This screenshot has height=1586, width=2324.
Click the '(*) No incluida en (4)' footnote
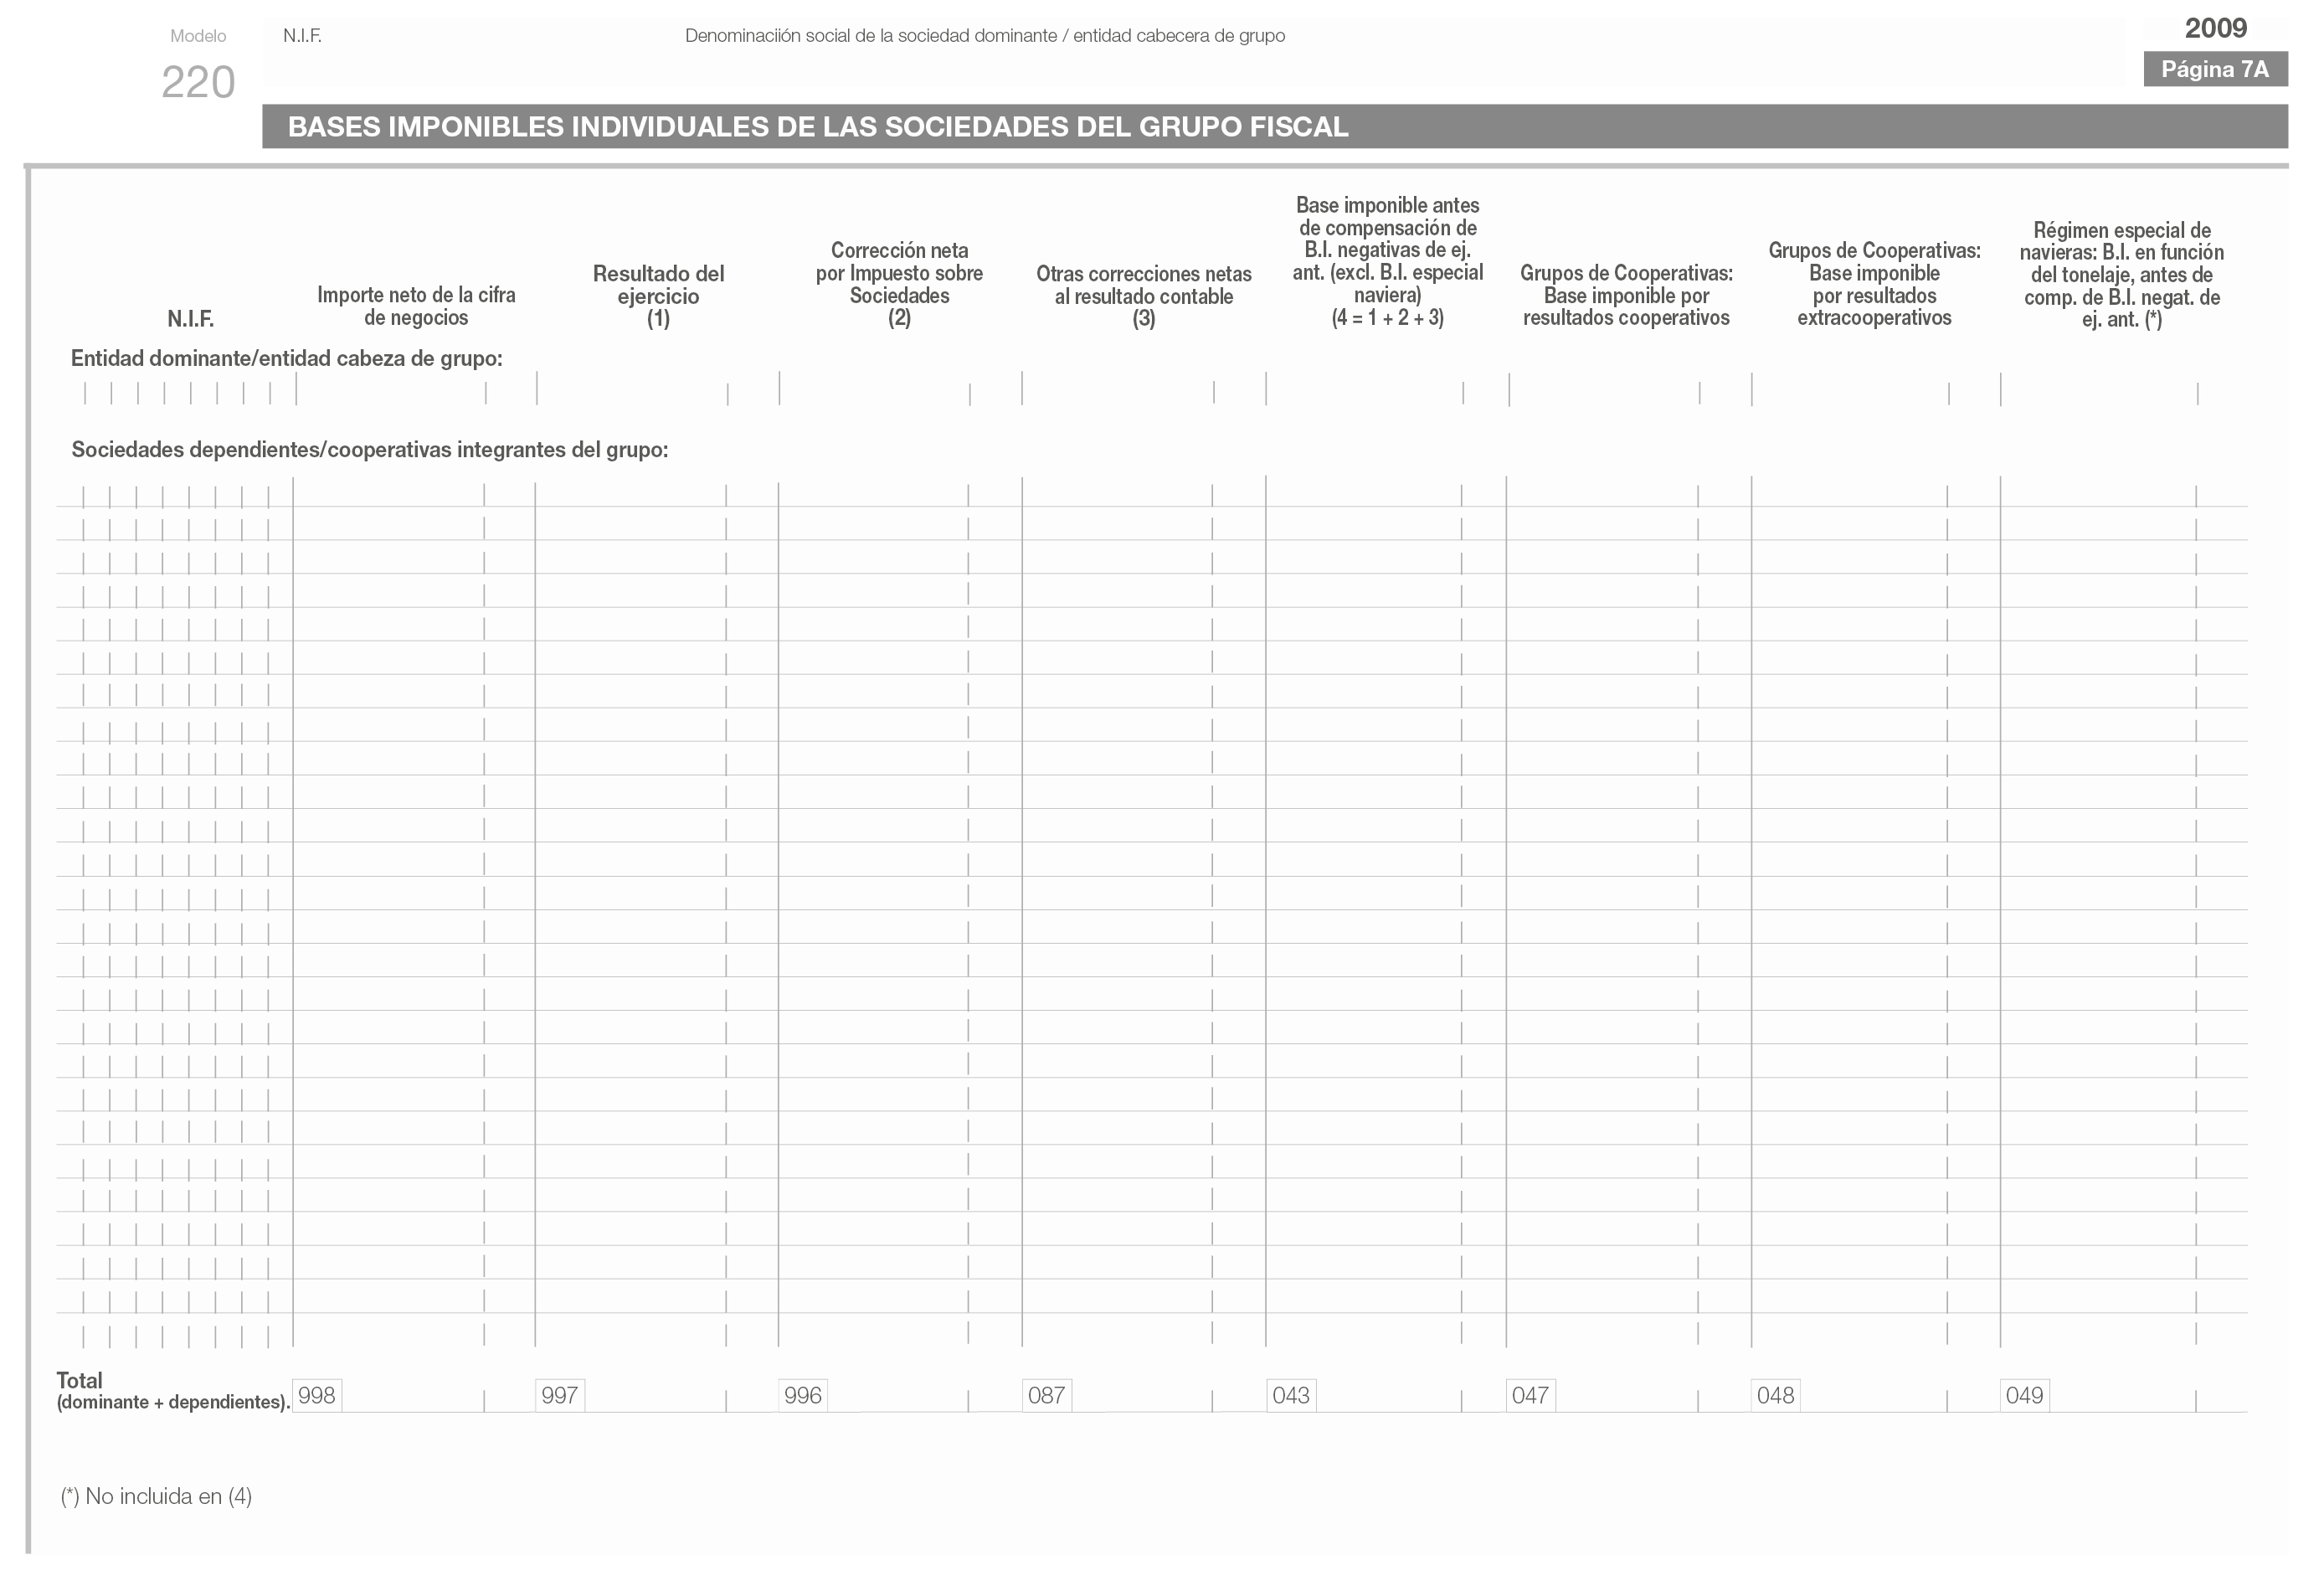[x=156, y=1496]
